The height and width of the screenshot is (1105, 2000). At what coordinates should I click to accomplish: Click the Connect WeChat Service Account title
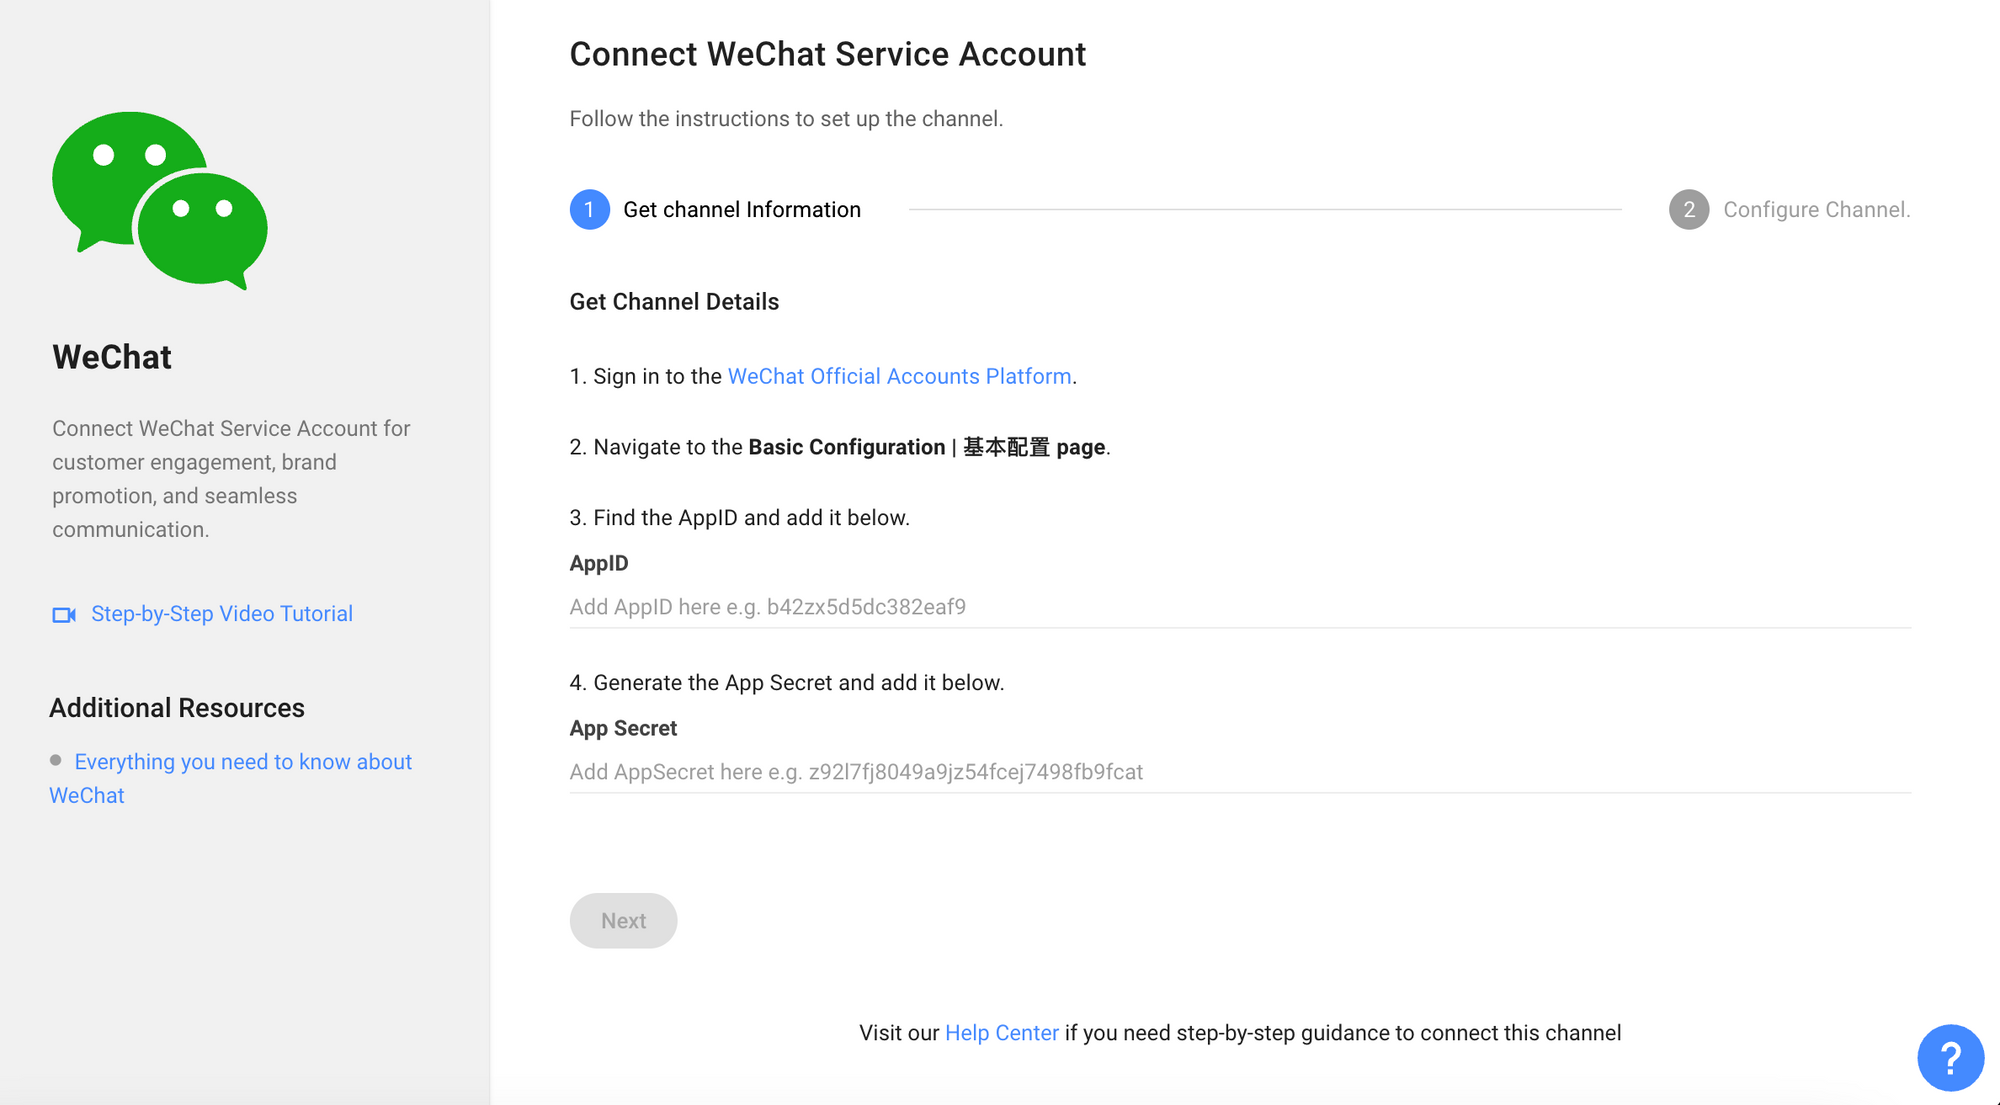(827, 54)
